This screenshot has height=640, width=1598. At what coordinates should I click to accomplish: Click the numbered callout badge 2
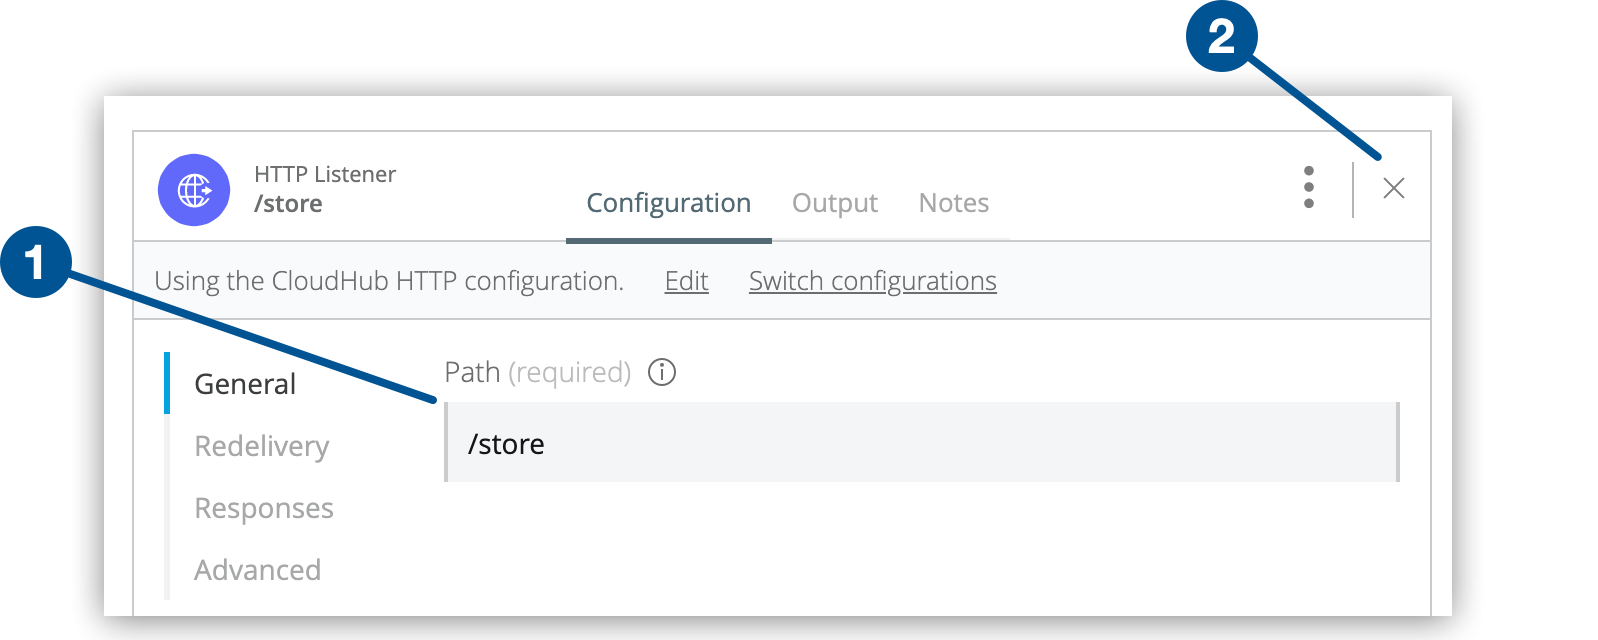tap(1221, 37)
